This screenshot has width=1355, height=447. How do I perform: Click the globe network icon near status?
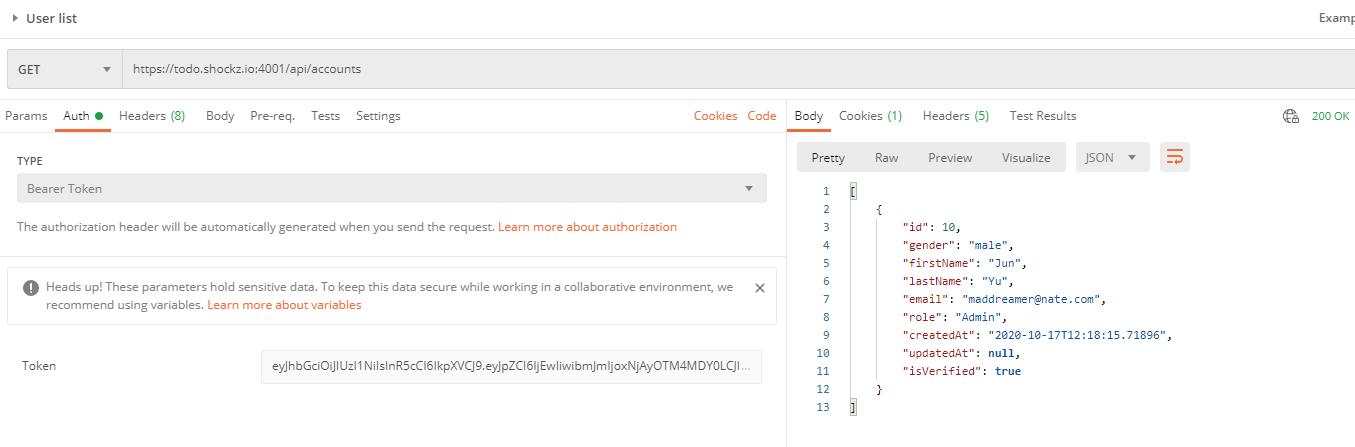pyautogui.click(x=1290, y=116)
